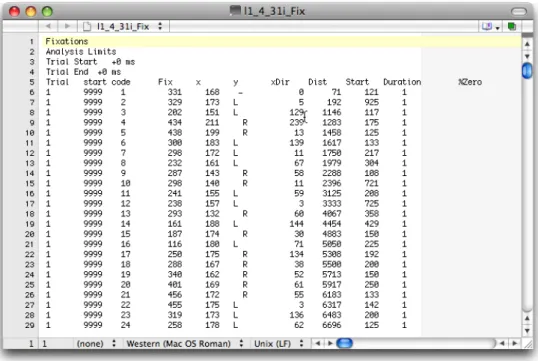Click the bottom down arrow of the vertical scrollbar
This screenshot has width=538, height=361.
tap(527, 330)
